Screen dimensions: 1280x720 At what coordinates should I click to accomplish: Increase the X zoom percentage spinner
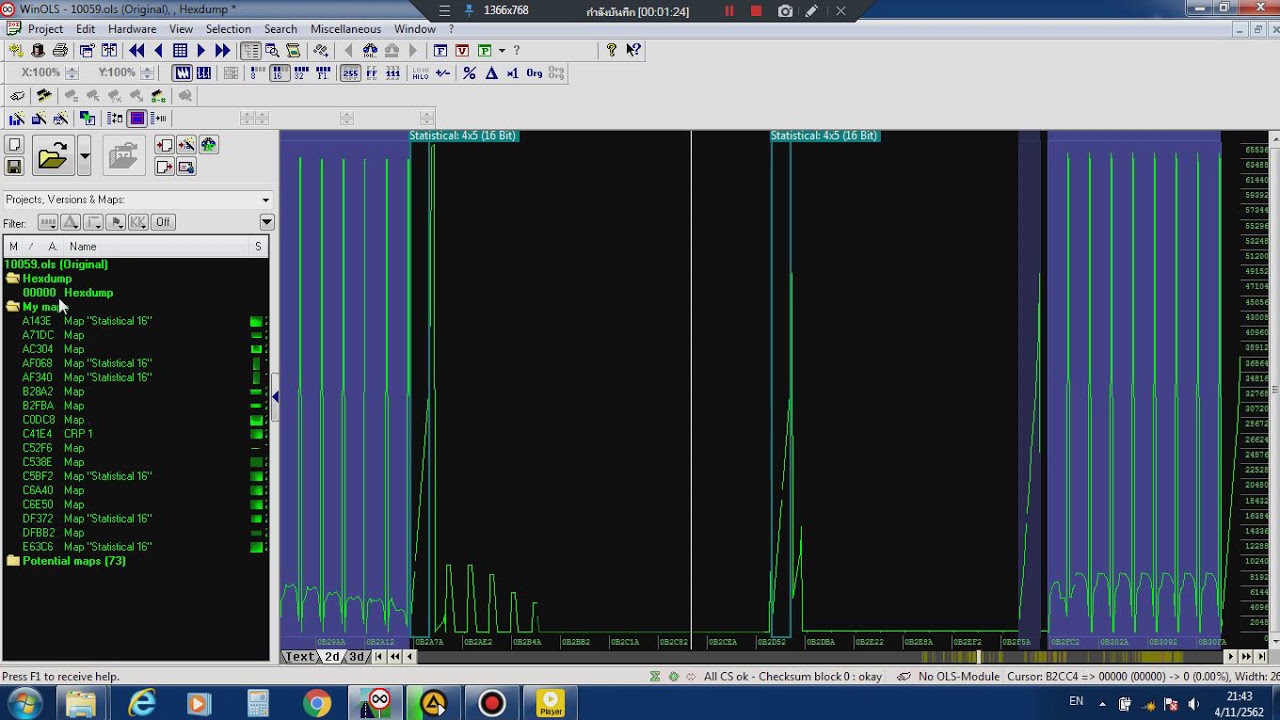70,69
